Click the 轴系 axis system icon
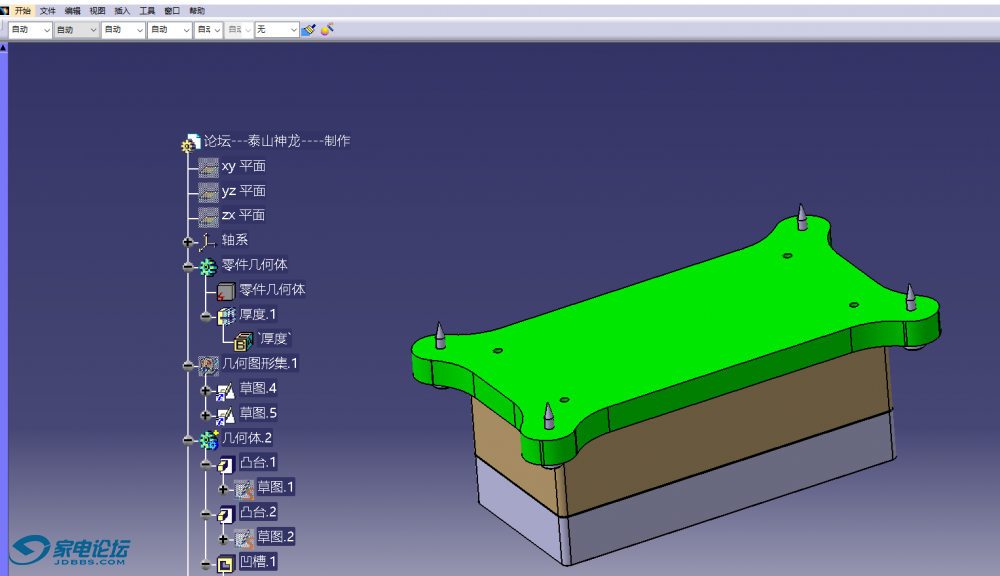 [208, 240]
